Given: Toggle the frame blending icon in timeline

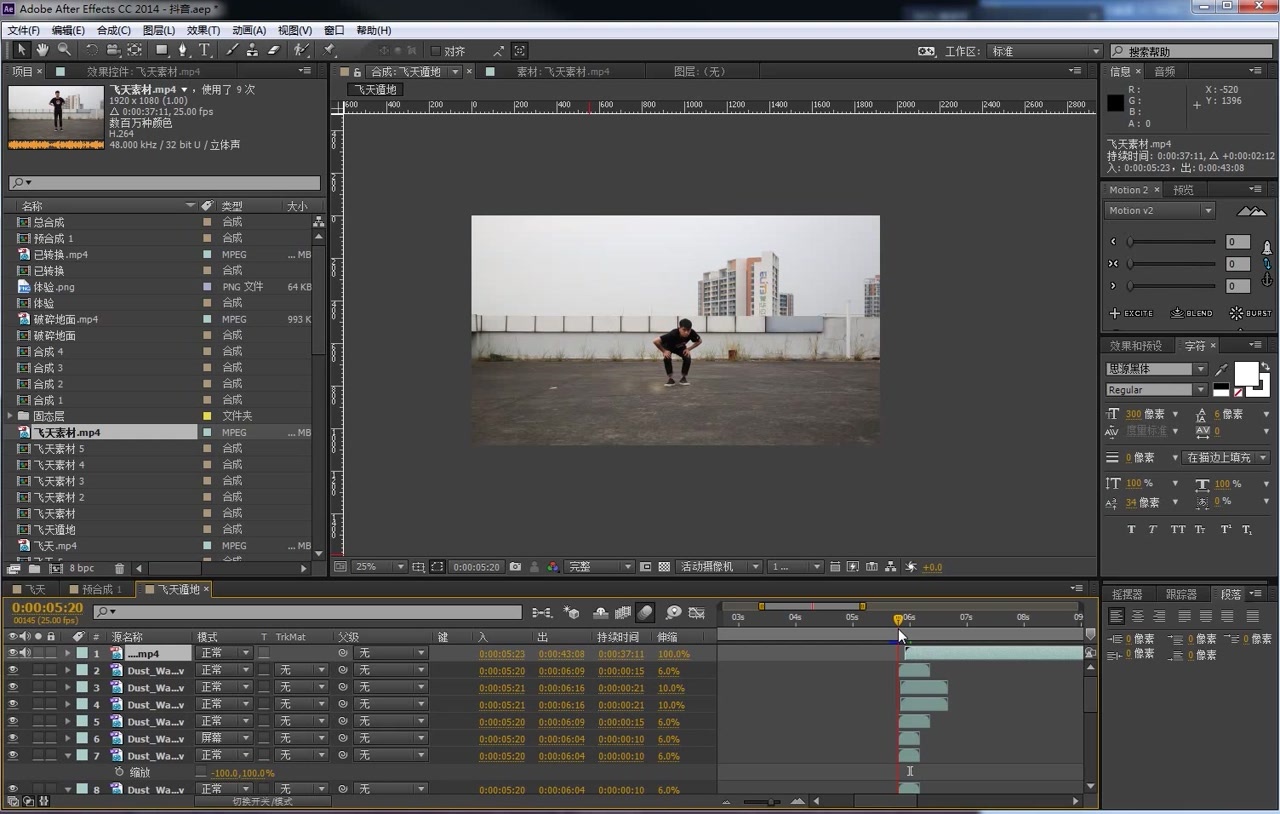Looking at the screenshot, I should click(x=622, y=612).
